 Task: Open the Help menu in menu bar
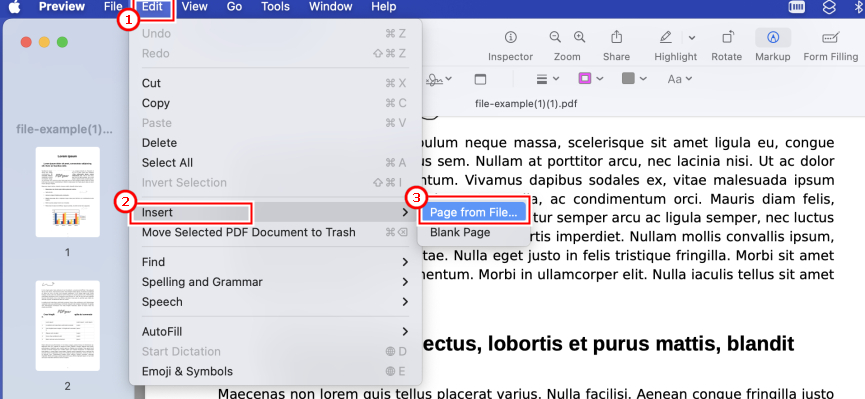click(x=383, y=7)
